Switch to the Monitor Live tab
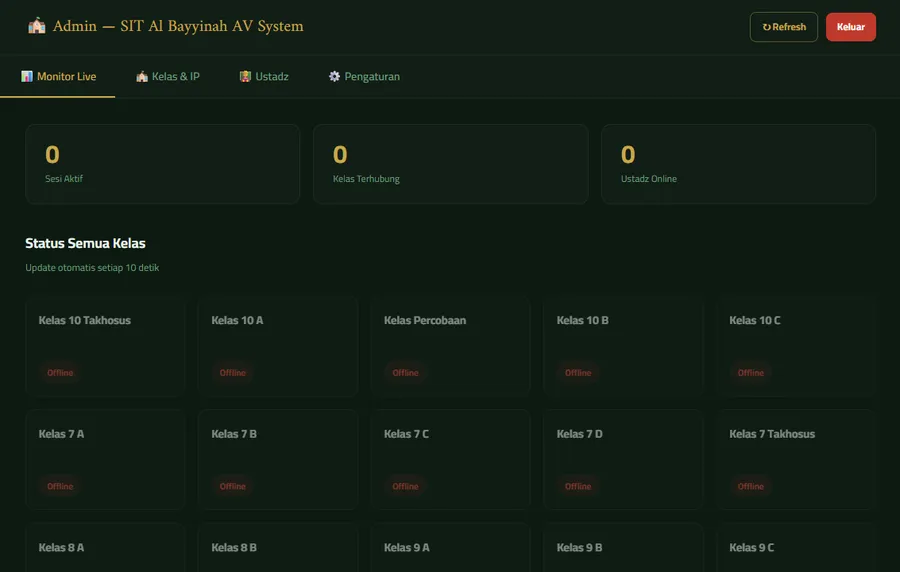Viewport: 900px width, 572px height. tap(58, 76)
